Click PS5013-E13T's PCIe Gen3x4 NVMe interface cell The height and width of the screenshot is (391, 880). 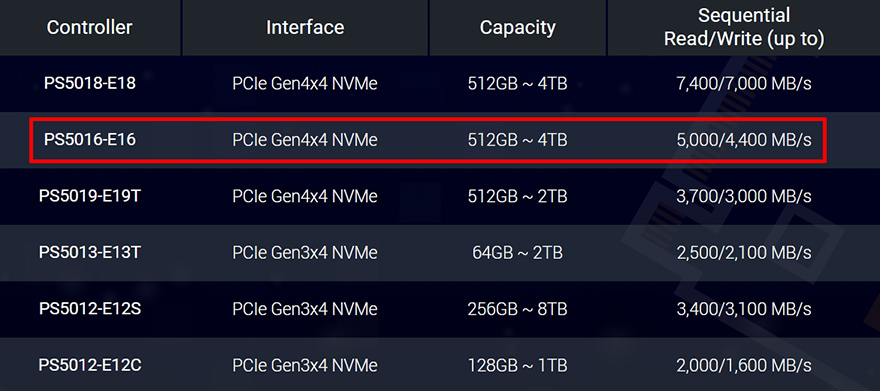[305, 253]
